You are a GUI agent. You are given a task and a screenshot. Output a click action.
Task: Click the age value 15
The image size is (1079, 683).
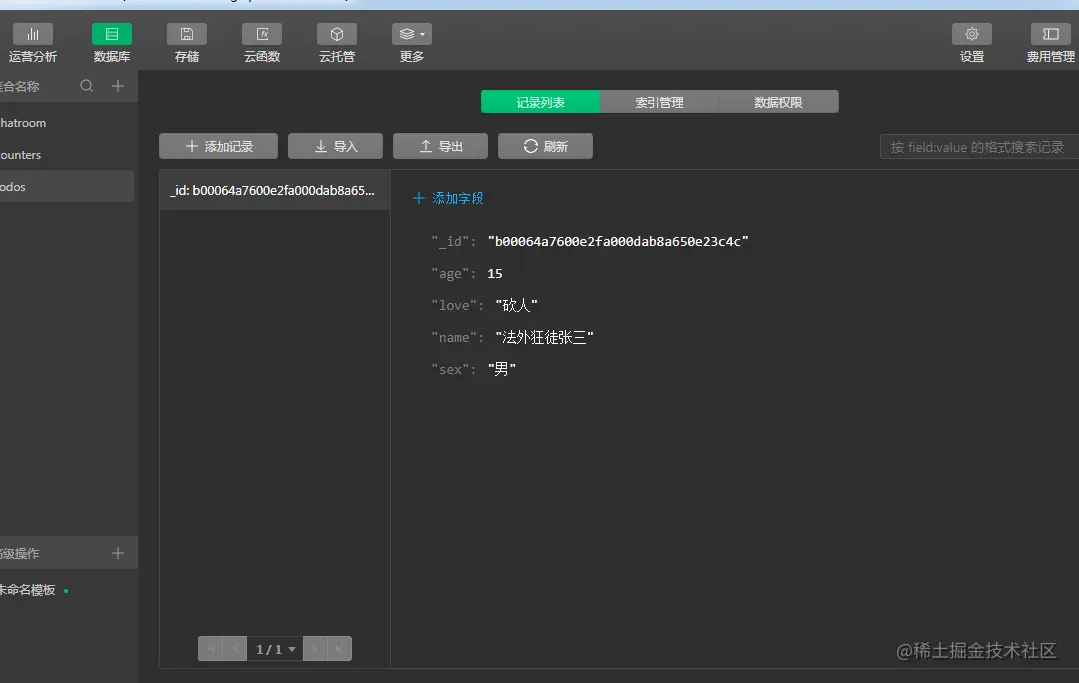[495, 274]
